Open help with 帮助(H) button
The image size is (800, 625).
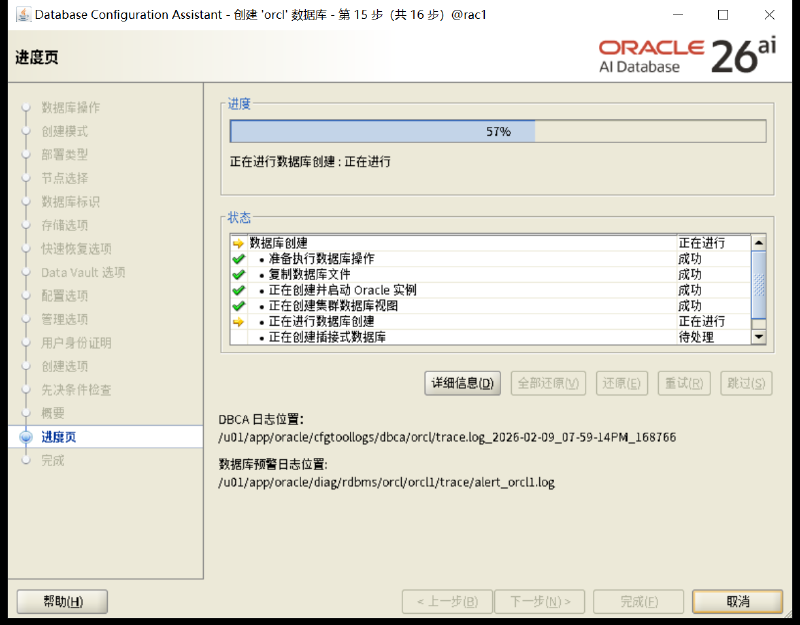(x=62, y=602)
